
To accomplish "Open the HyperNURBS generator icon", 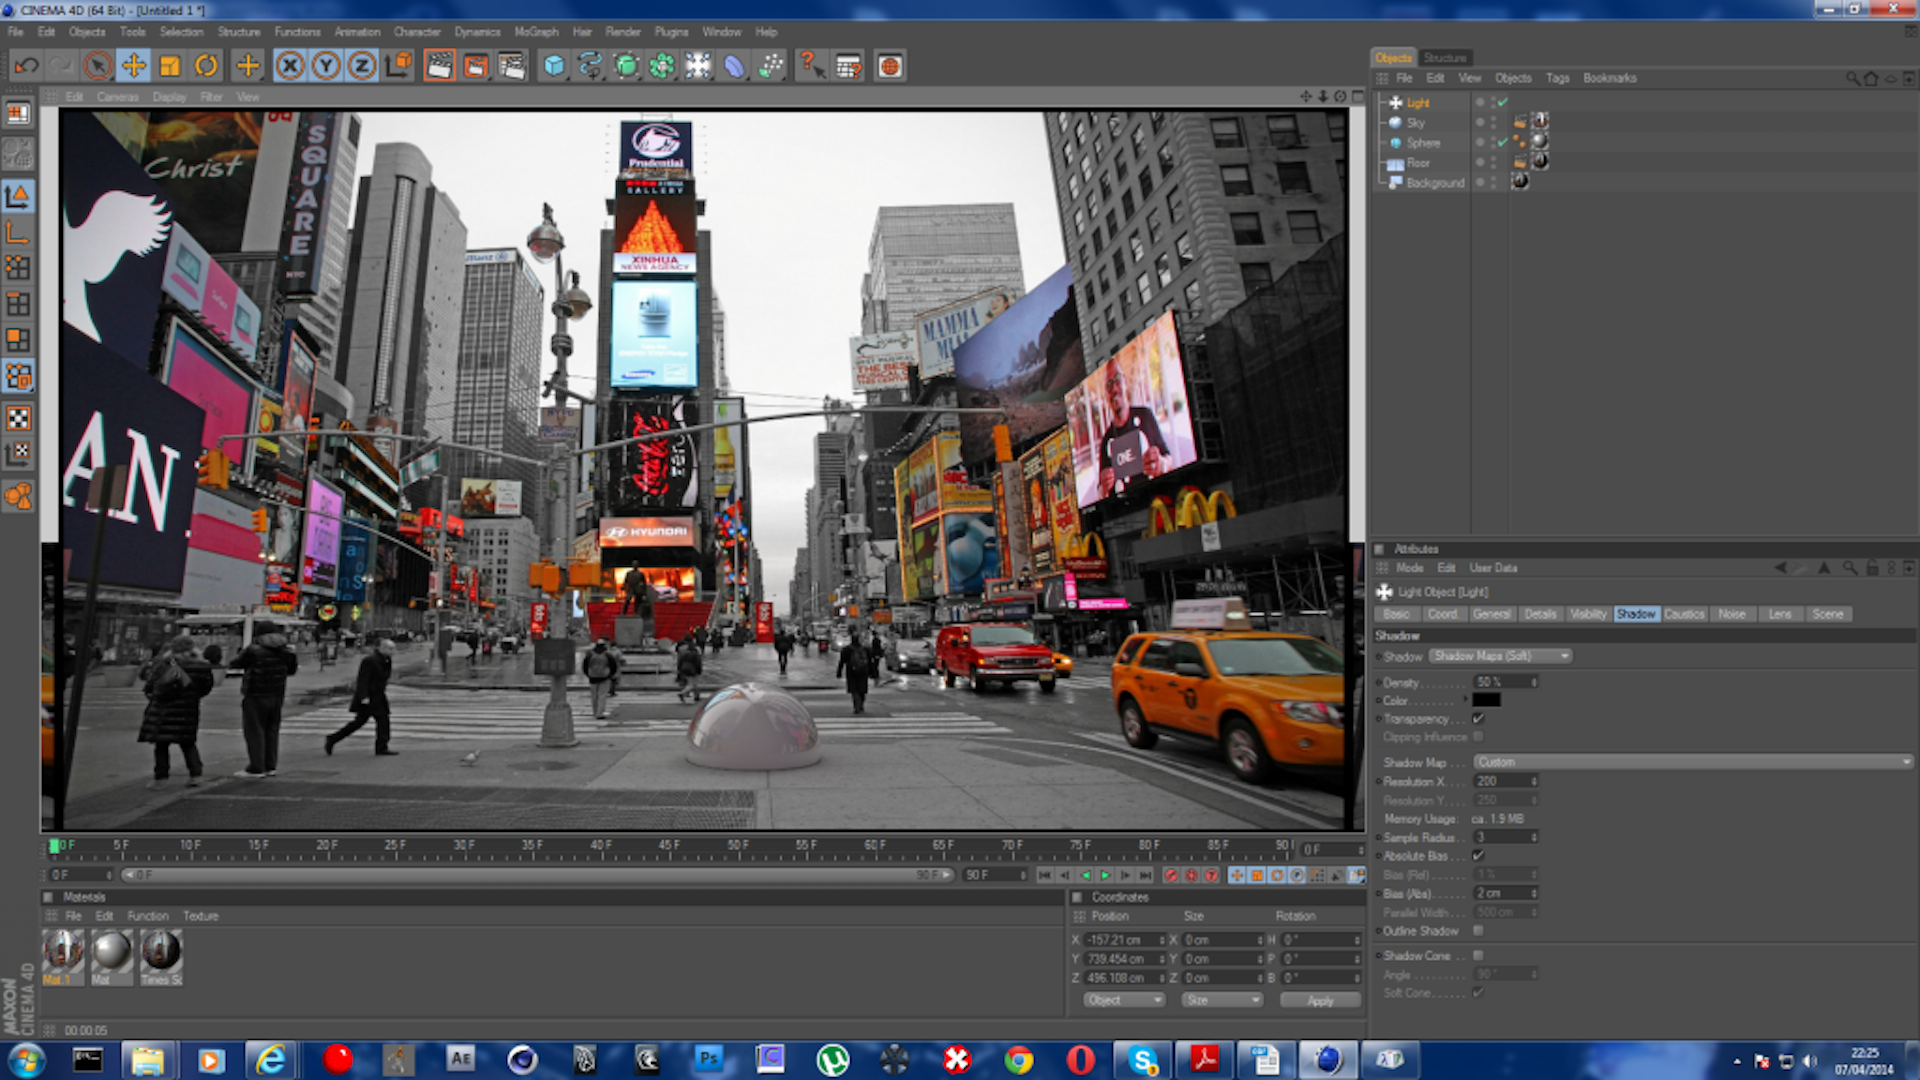I will [x=626, y=66].
